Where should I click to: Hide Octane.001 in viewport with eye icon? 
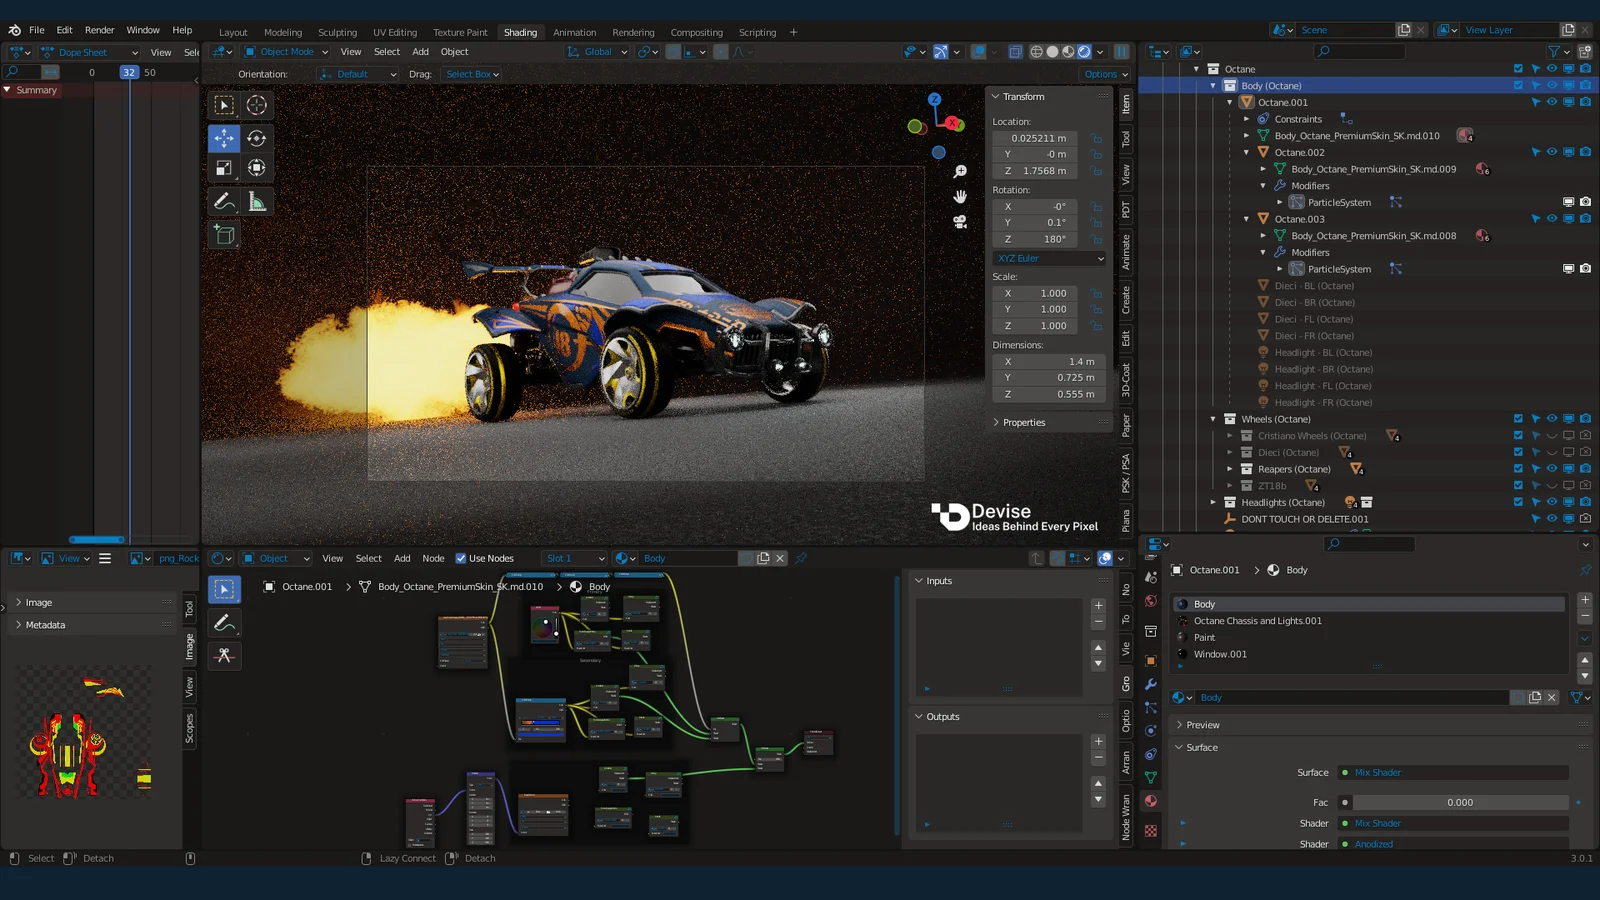click(1552, 102)
